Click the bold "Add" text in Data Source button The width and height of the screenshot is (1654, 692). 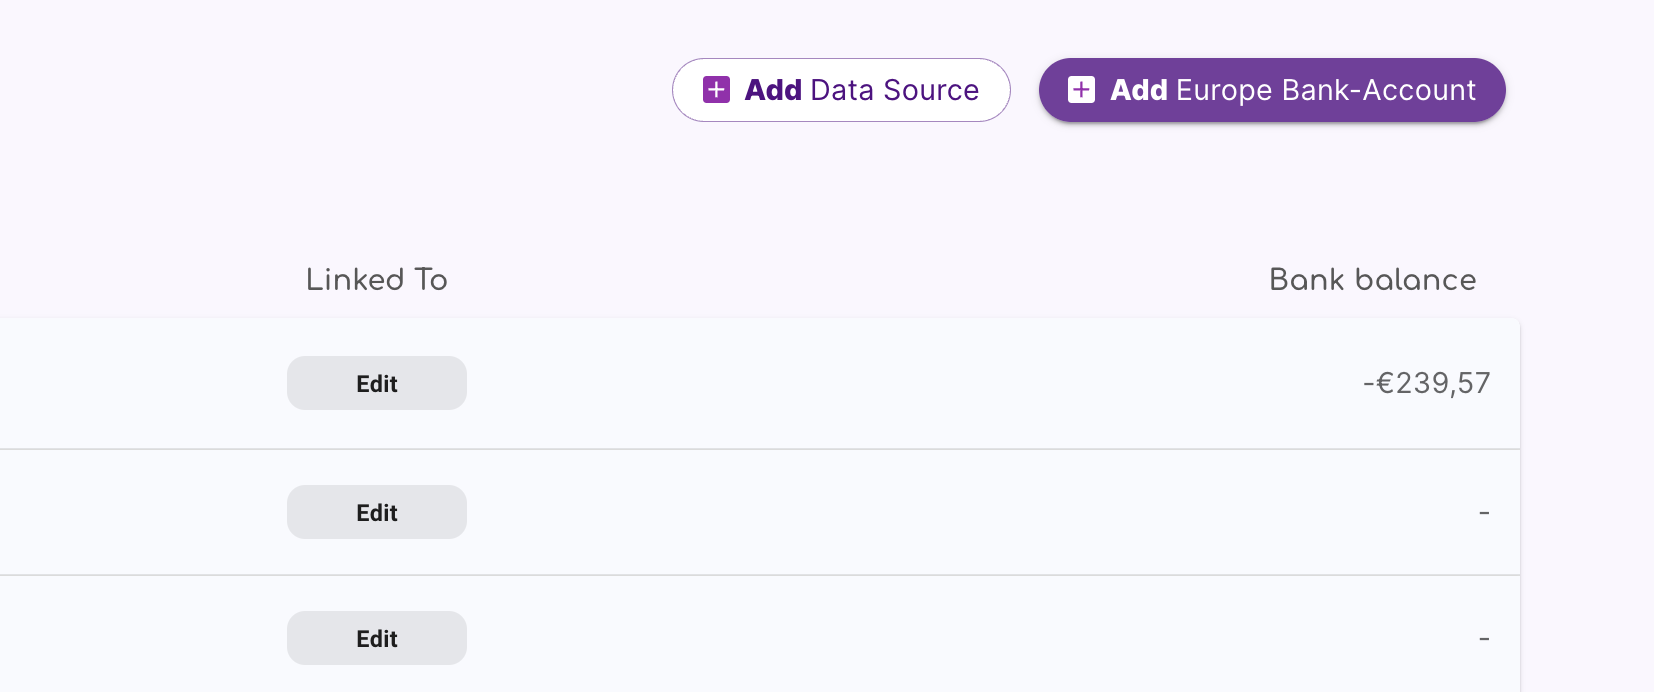tap(773, 90)
